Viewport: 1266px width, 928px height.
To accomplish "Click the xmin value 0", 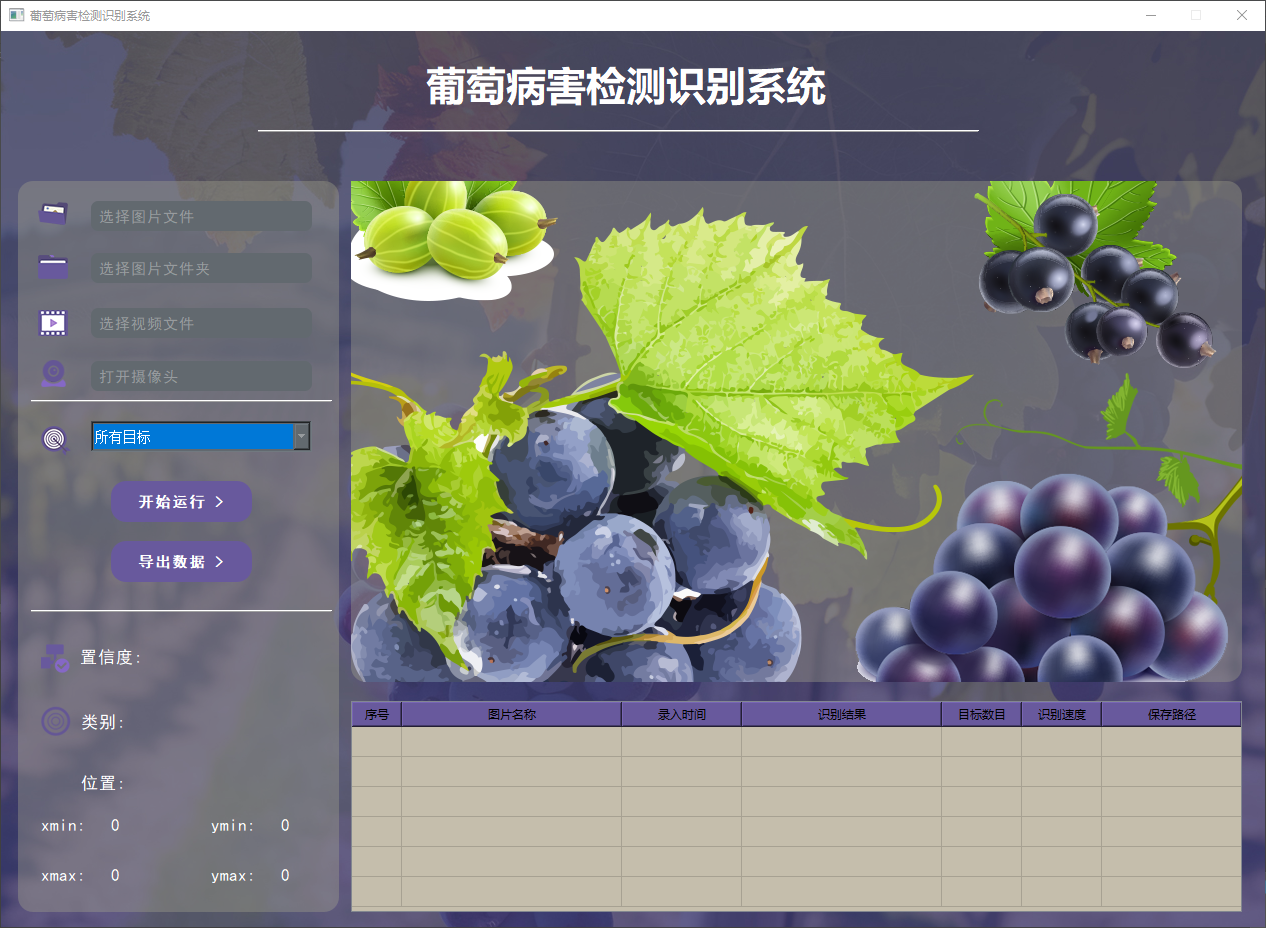I will click(115, 825).
